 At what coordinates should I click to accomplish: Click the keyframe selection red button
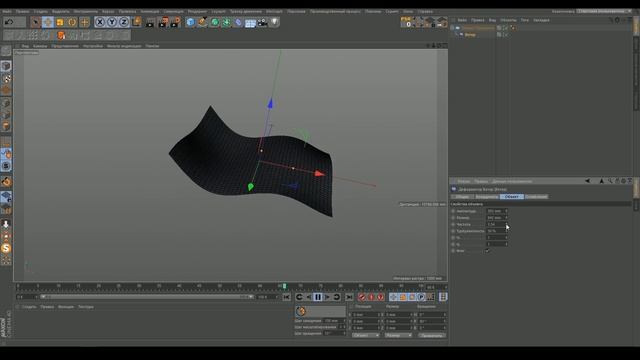(x=380, y=297)
